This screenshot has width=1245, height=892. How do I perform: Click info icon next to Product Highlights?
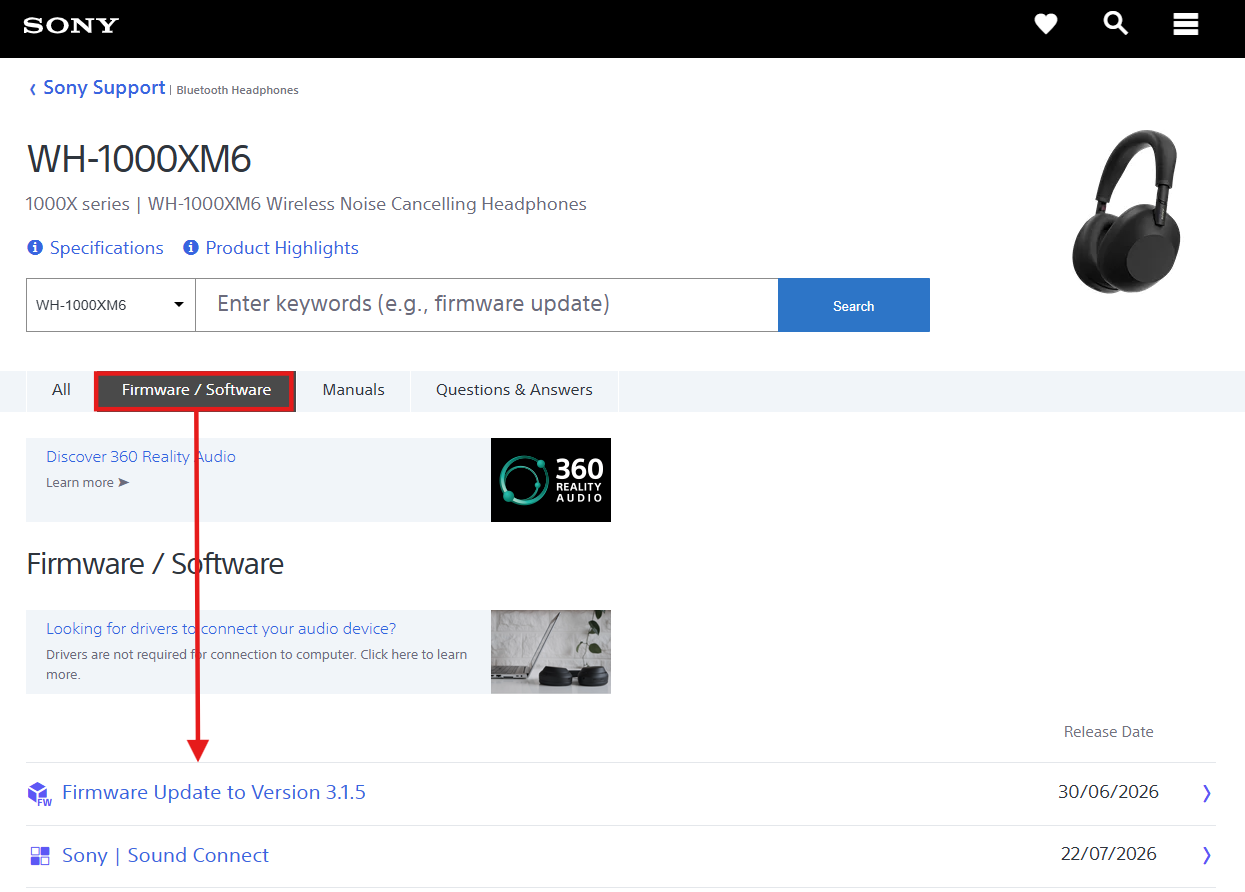191,247
